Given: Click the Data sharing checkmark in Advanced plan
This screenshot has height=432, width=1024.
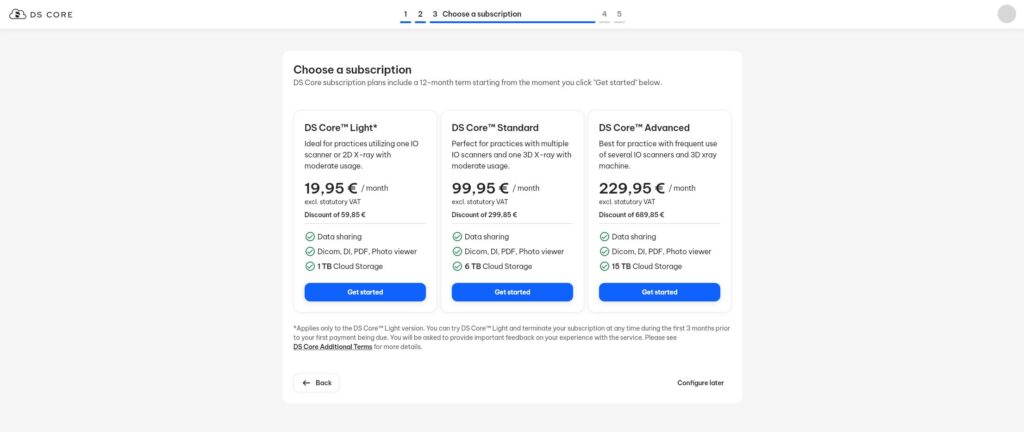Looking at the screenshot, I should coord(604,237).
